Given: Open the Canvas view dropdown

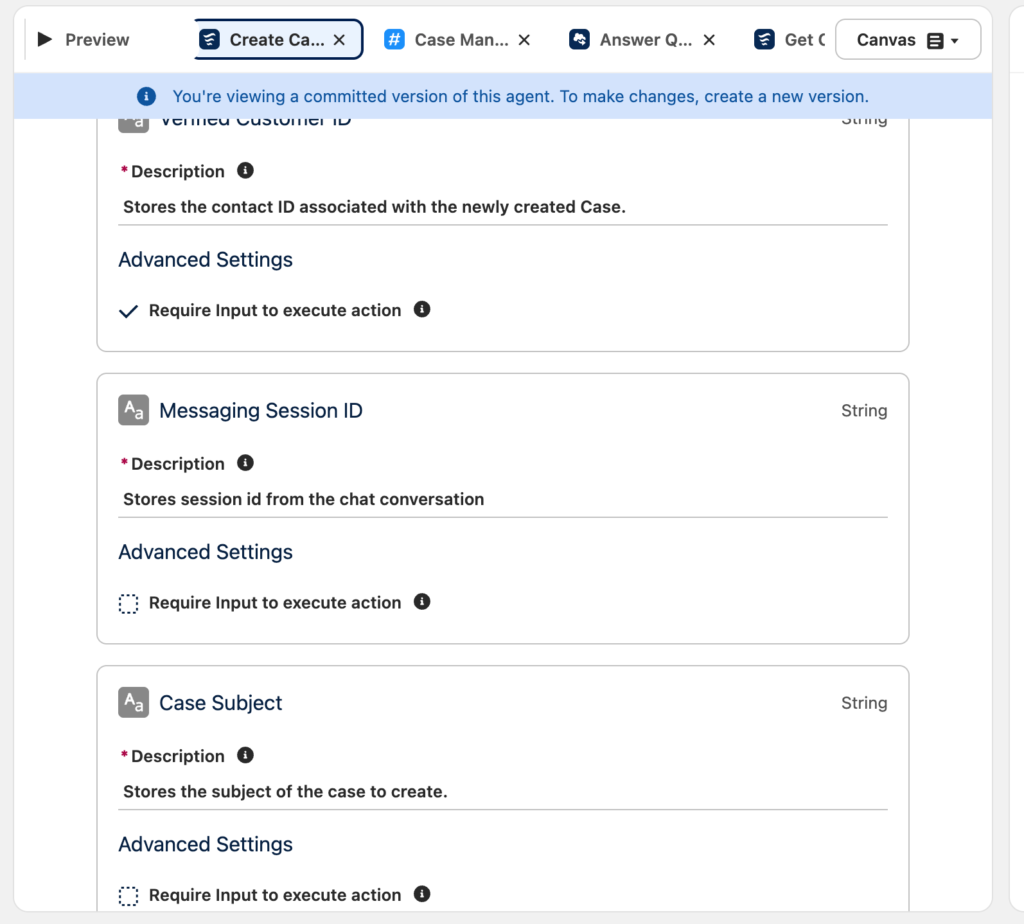Looking at the screenshot, I should coord(907,40).
